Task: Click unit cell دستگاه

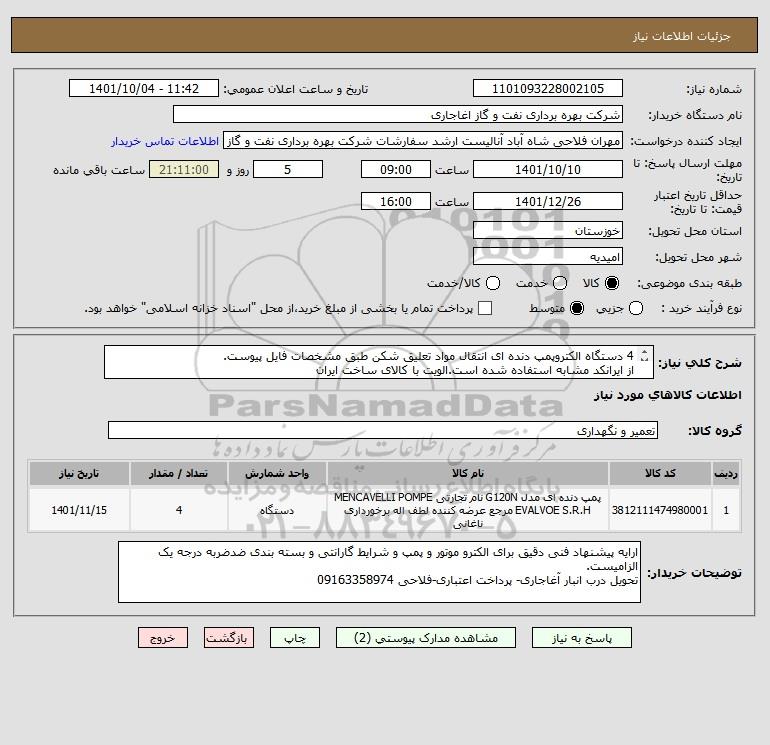Action: pyautogui.click(x=277, y=510)
